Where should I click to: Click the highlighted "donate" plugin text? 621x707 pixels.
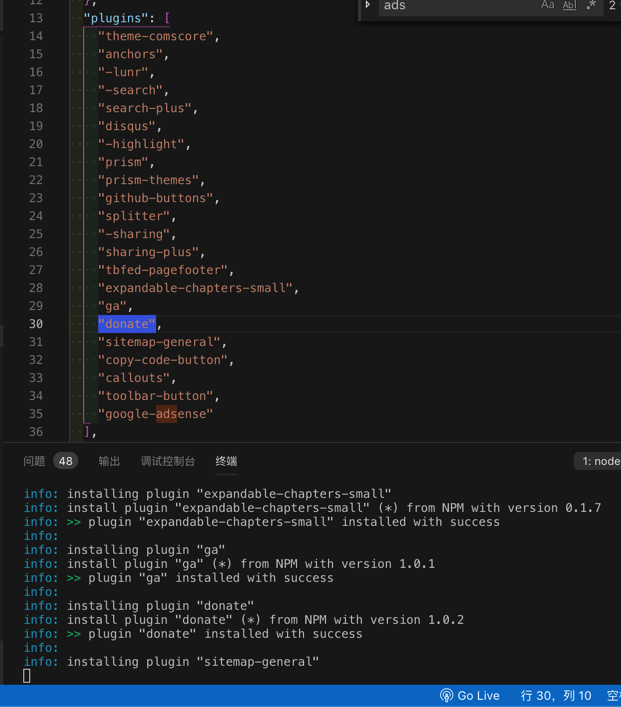coord(127,324)
